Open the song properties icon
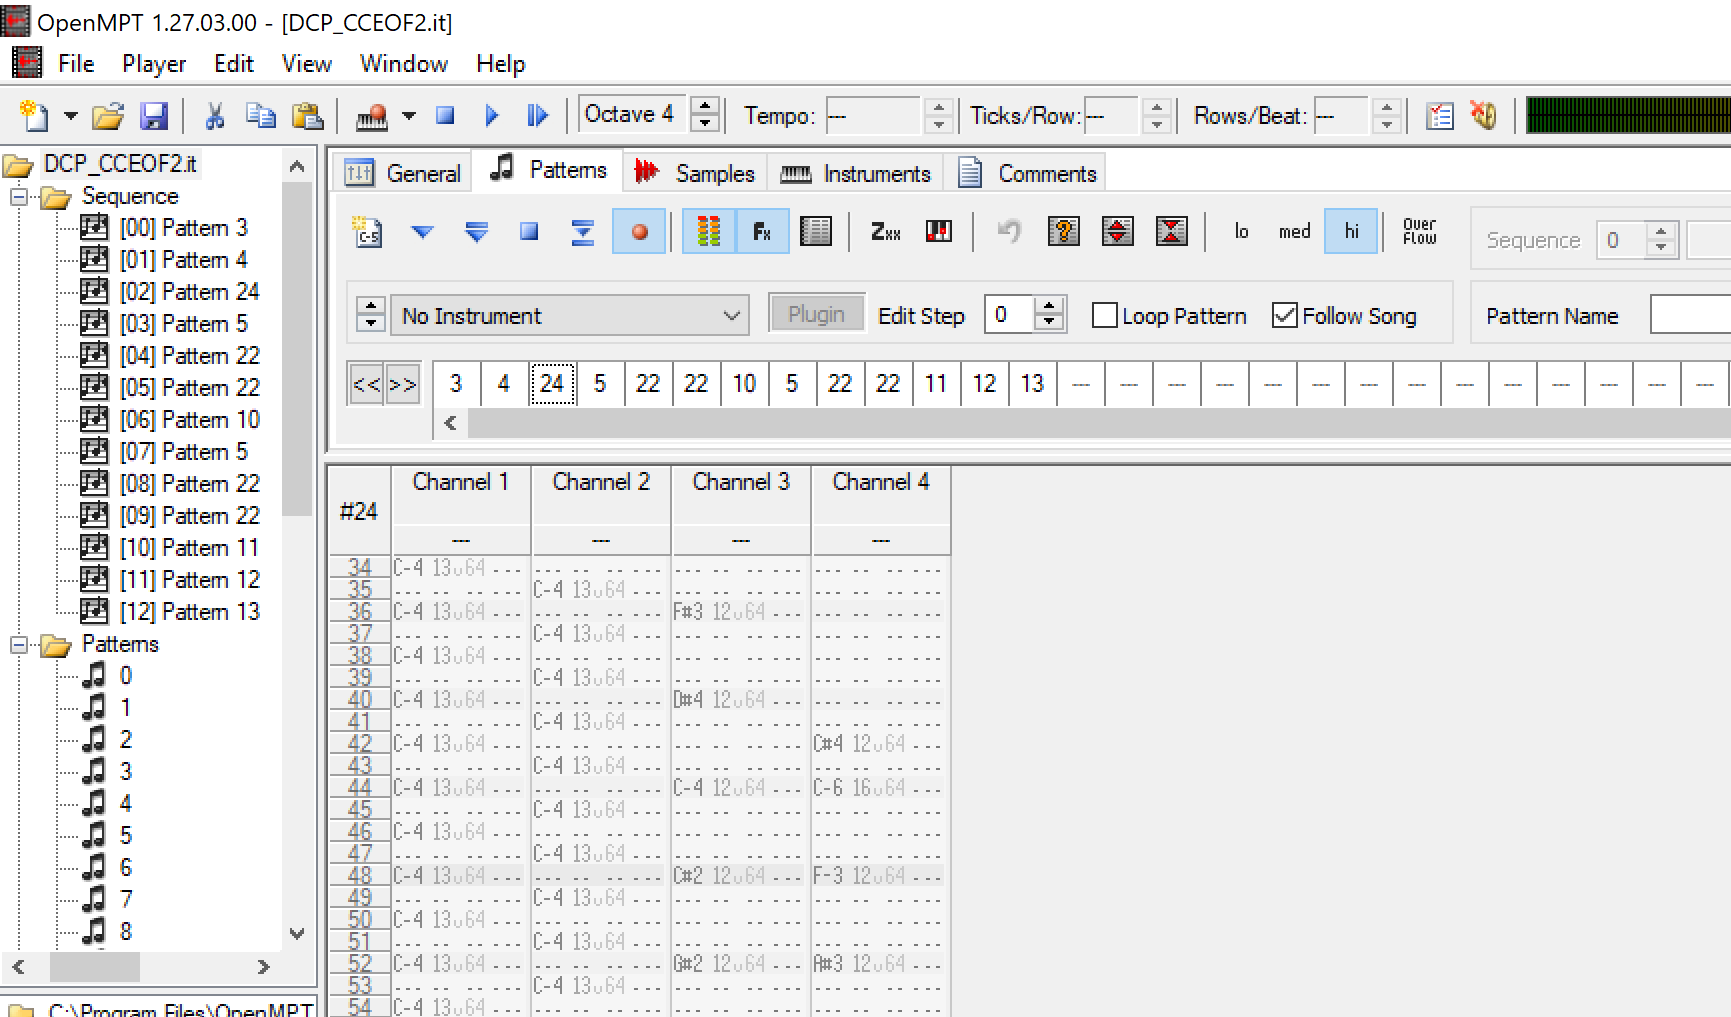This screenshot has width=1731, height=1017. click(x=1439, y=116)
